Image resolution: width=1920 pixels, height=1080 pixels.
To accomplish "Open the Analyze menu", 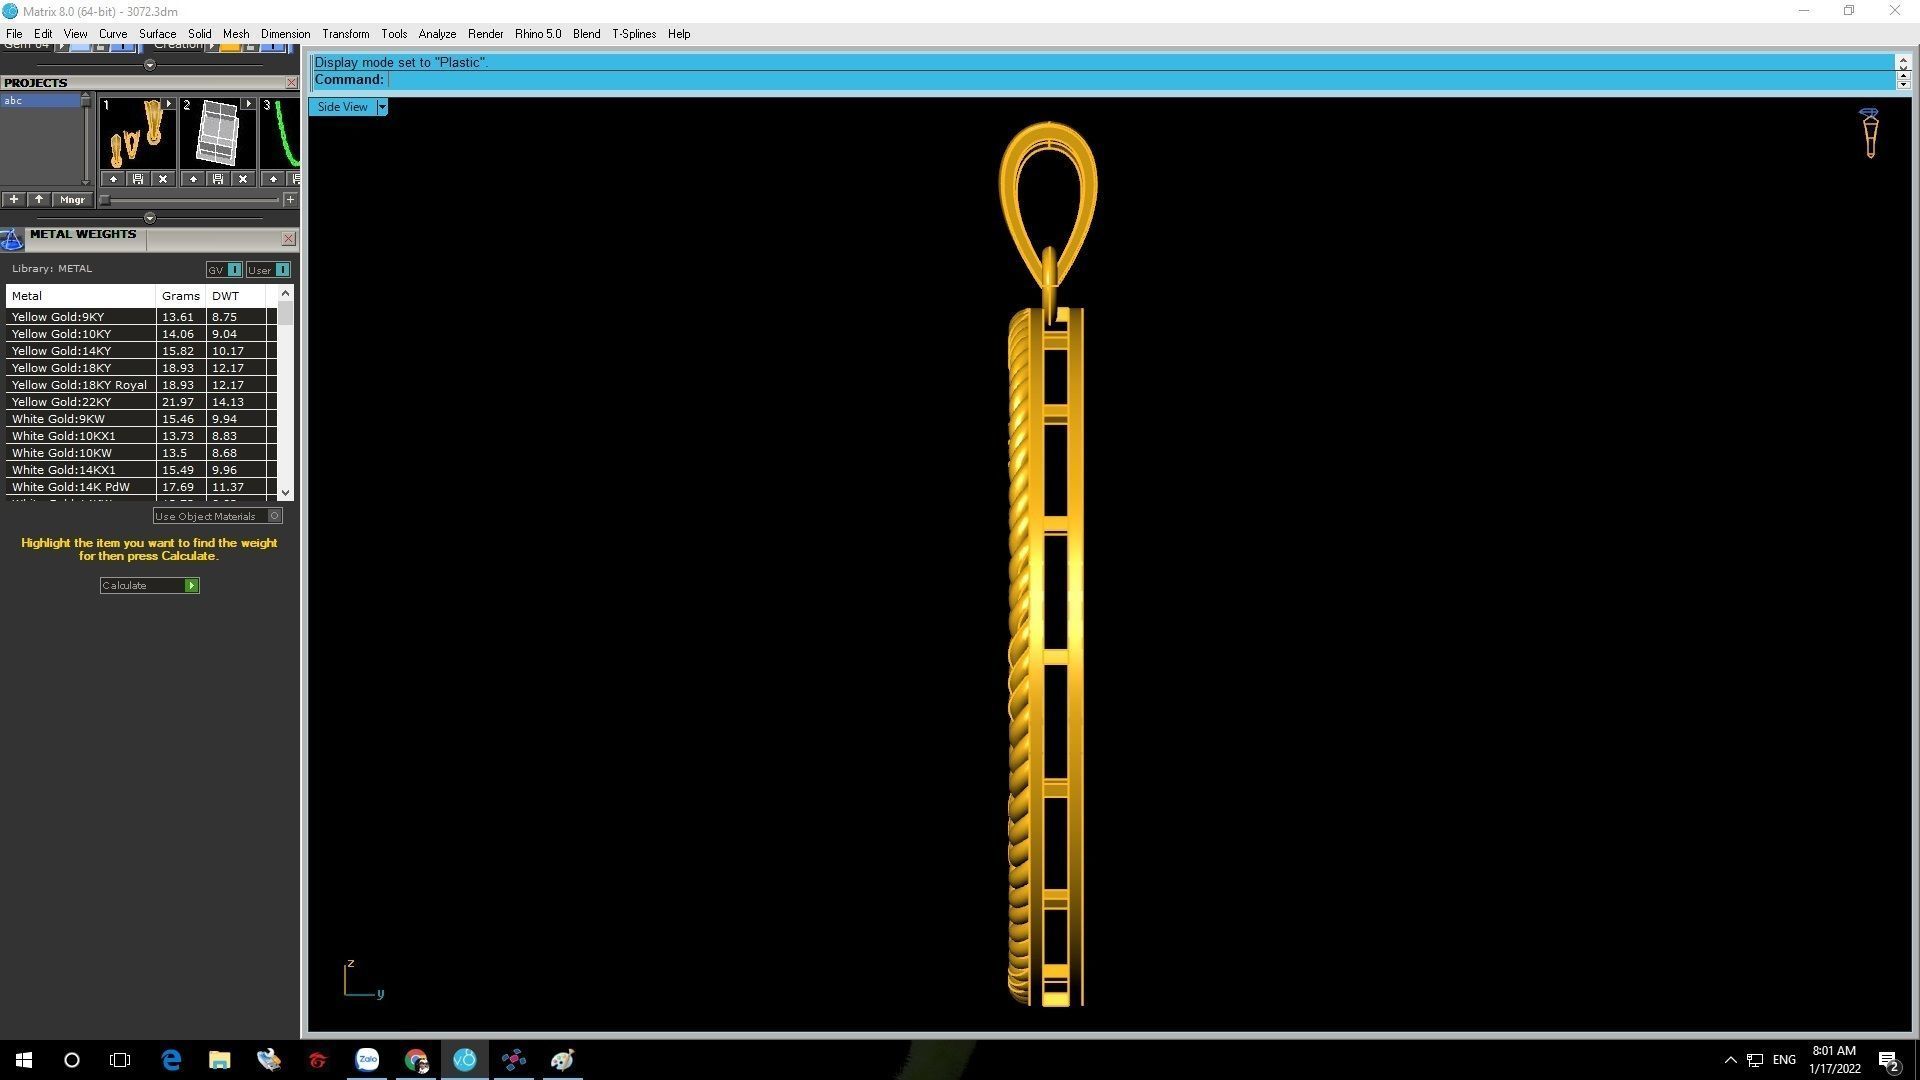I will click(x=436, y=34).
